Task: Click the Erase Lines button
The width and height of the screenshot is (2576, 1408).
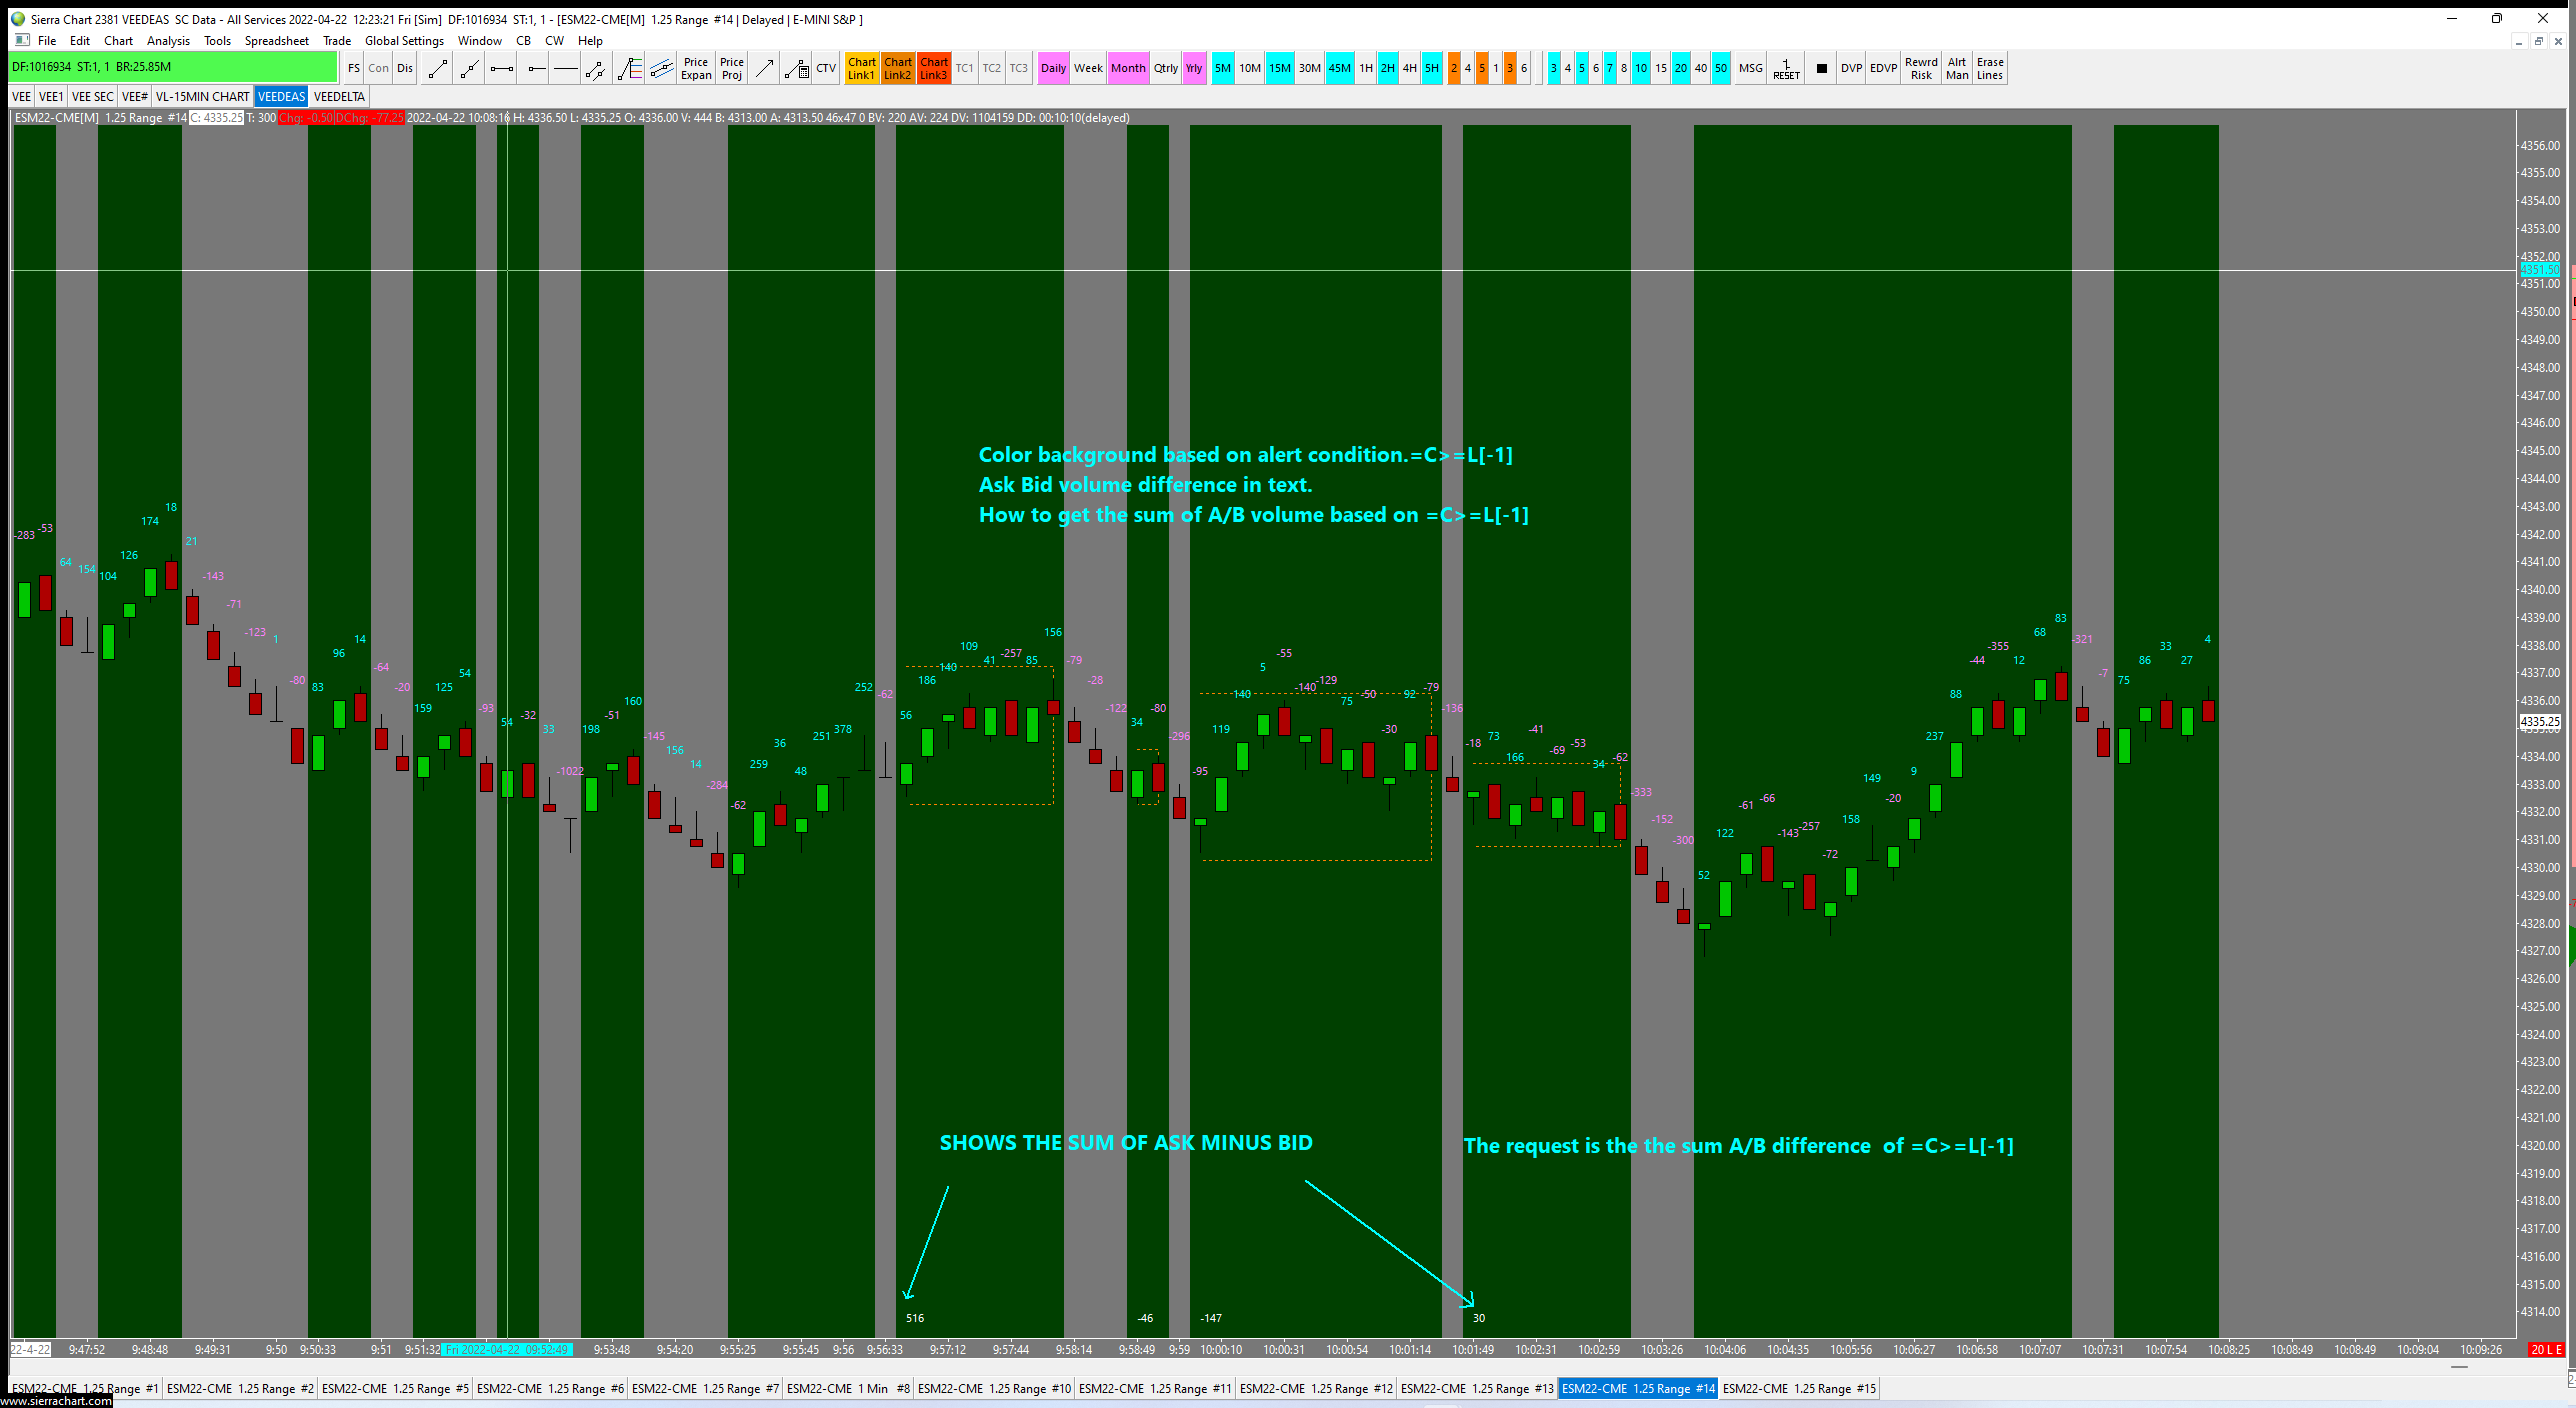Action: click(1989, 68)
